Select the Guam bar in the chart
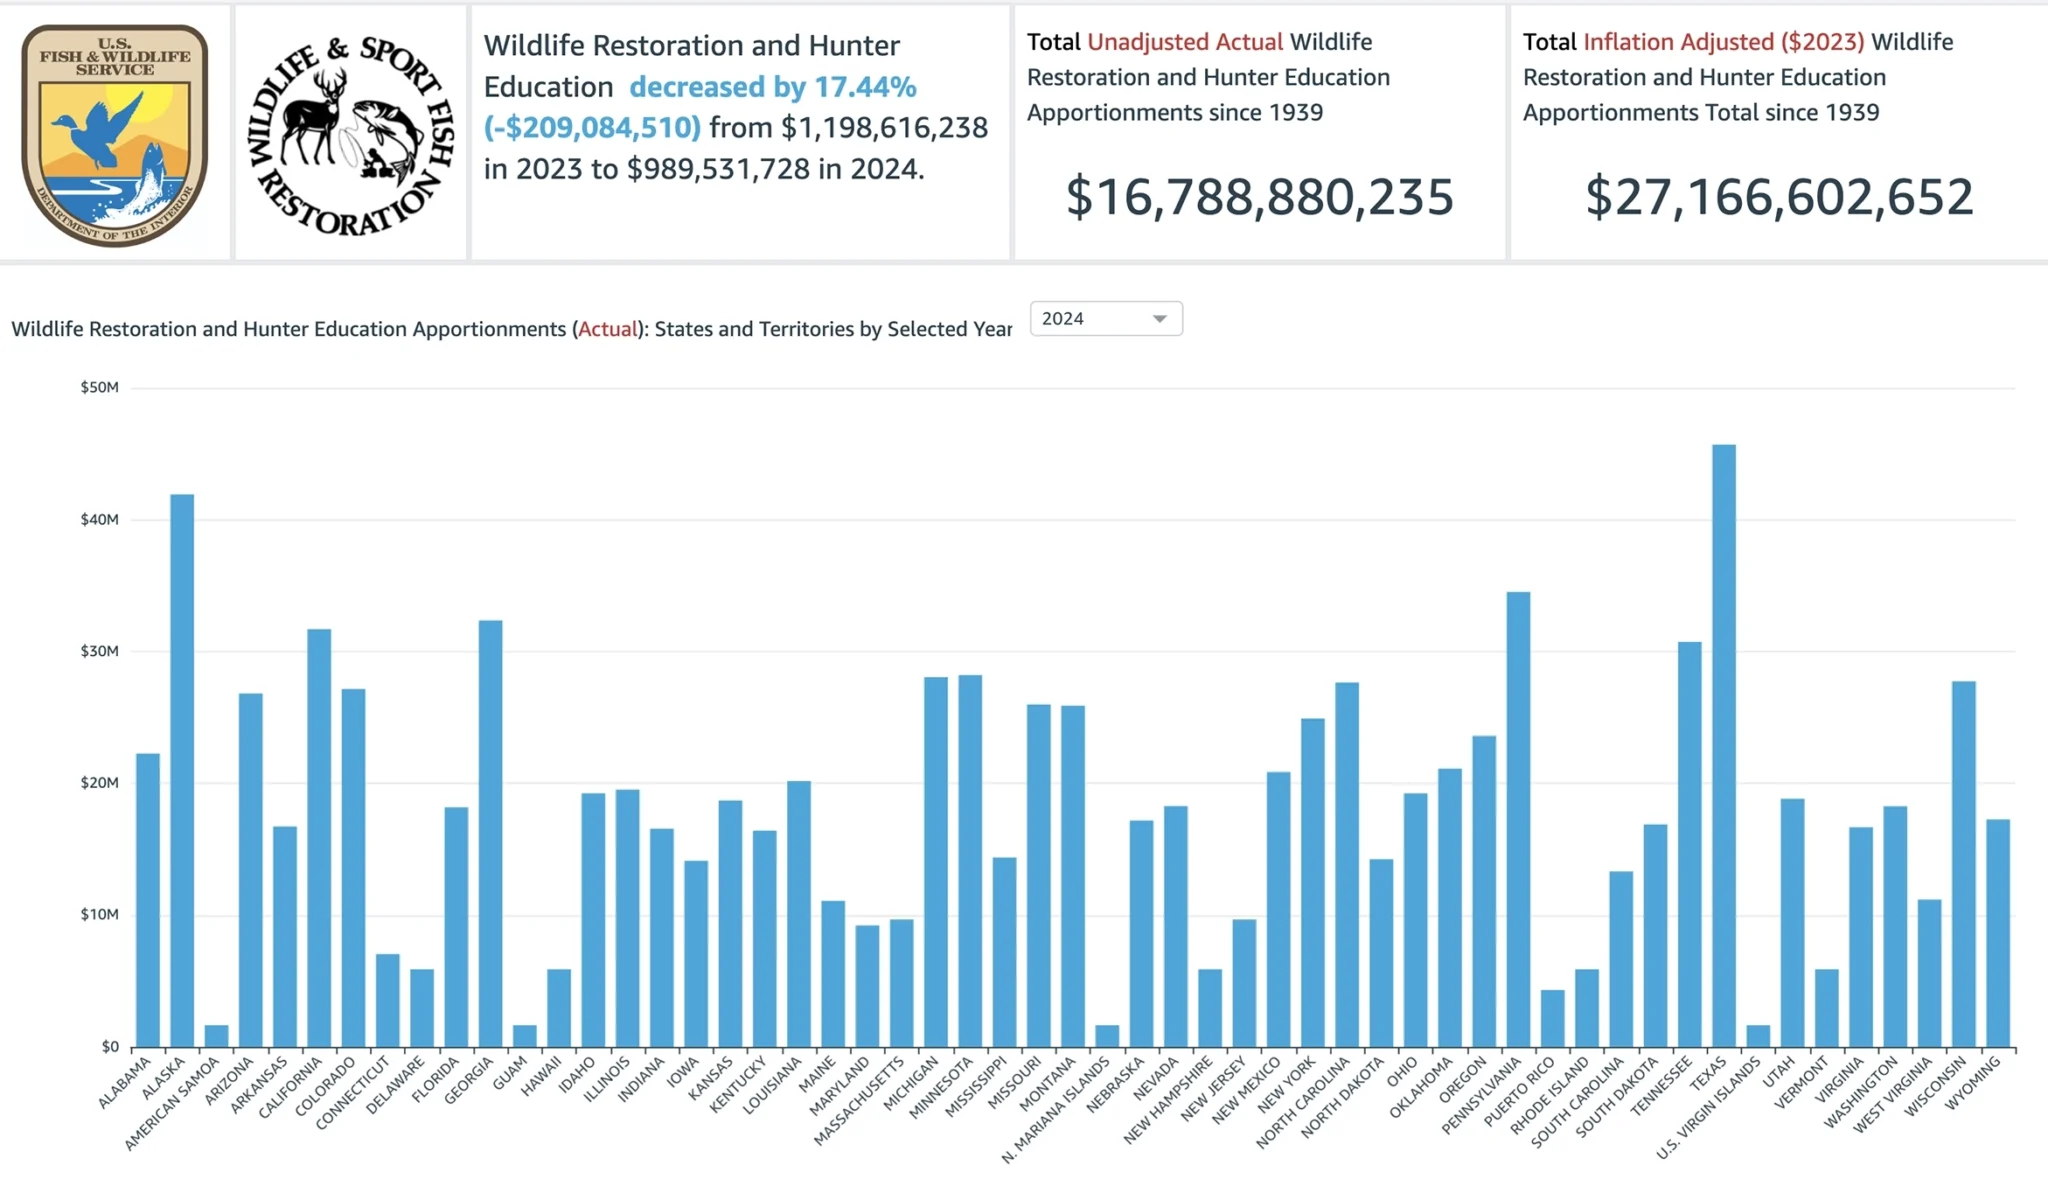 point(525,1036)
